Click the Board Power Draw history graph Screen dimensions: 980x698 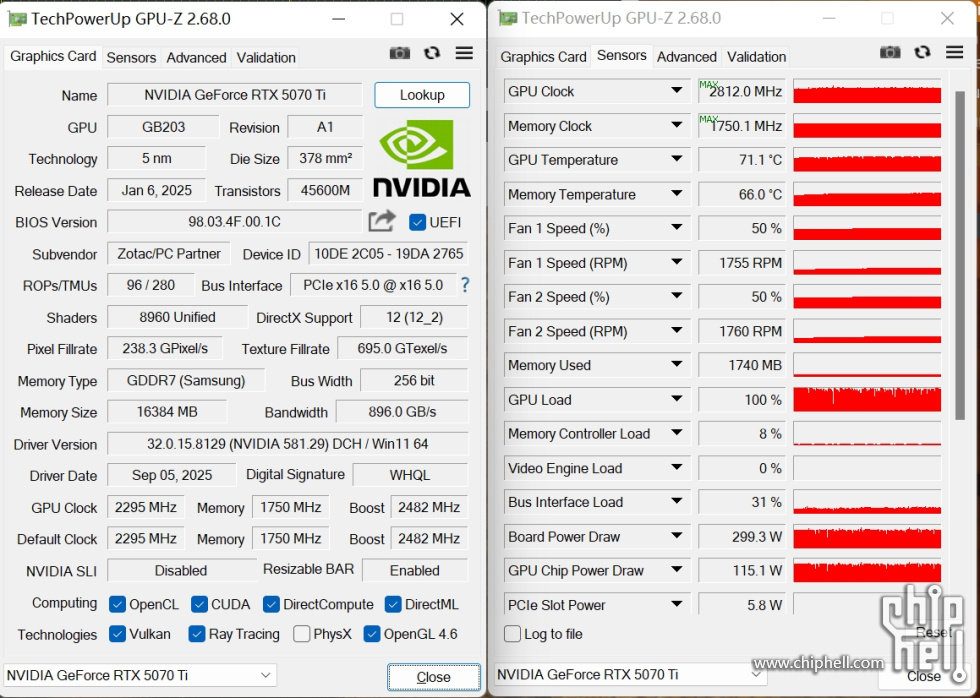click(x=867, y=536)
